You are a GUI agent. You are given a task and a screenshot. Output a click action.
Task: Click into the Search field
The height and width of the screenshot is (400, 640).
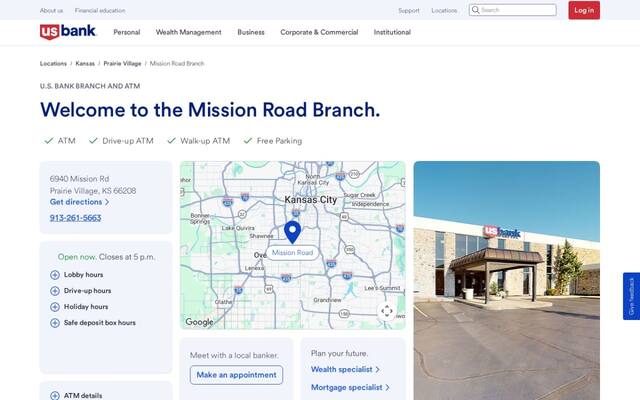(513, 10)
